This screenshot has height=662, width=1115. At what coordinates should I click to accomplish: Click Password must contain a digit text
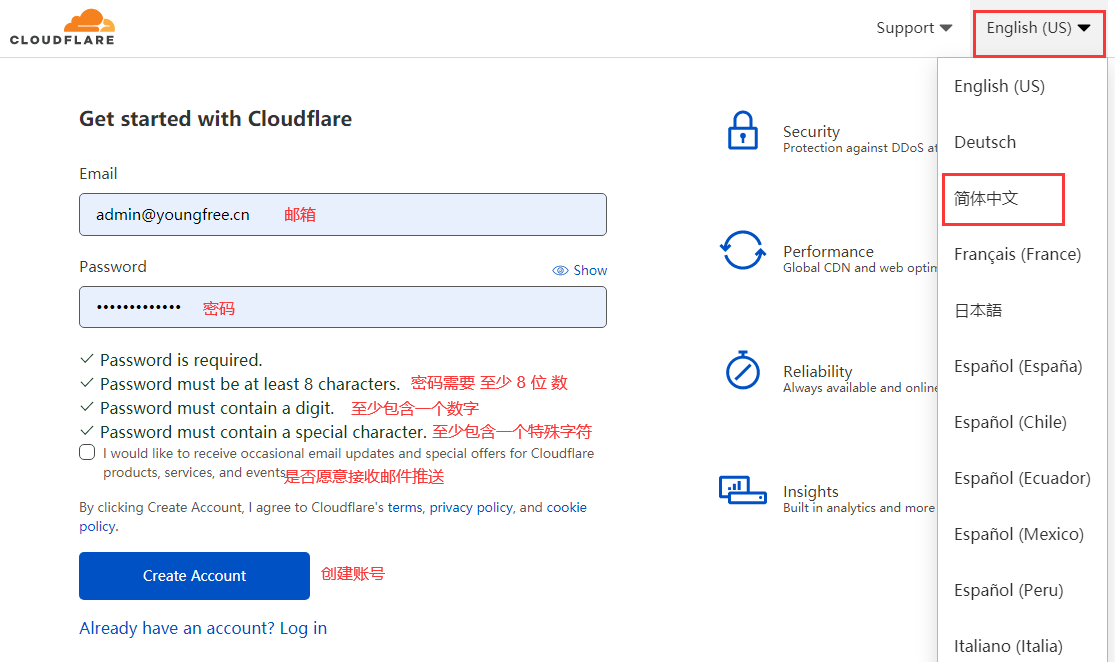pyautogui.click(x=217, y=408)
